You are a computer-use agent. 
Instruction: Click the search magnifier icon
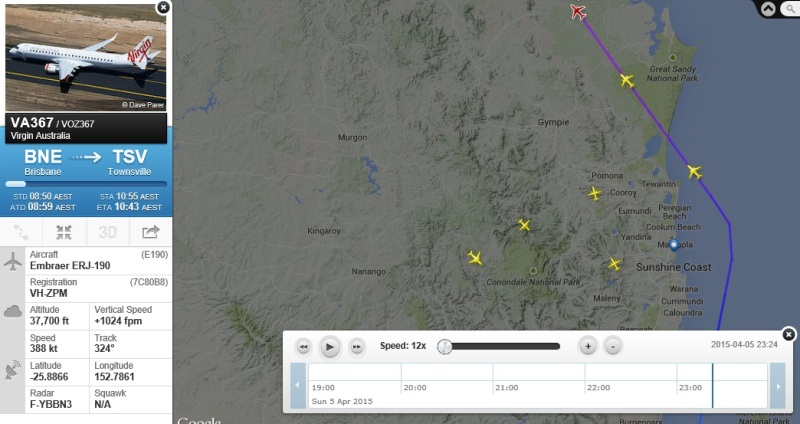(x=791, y=9)
